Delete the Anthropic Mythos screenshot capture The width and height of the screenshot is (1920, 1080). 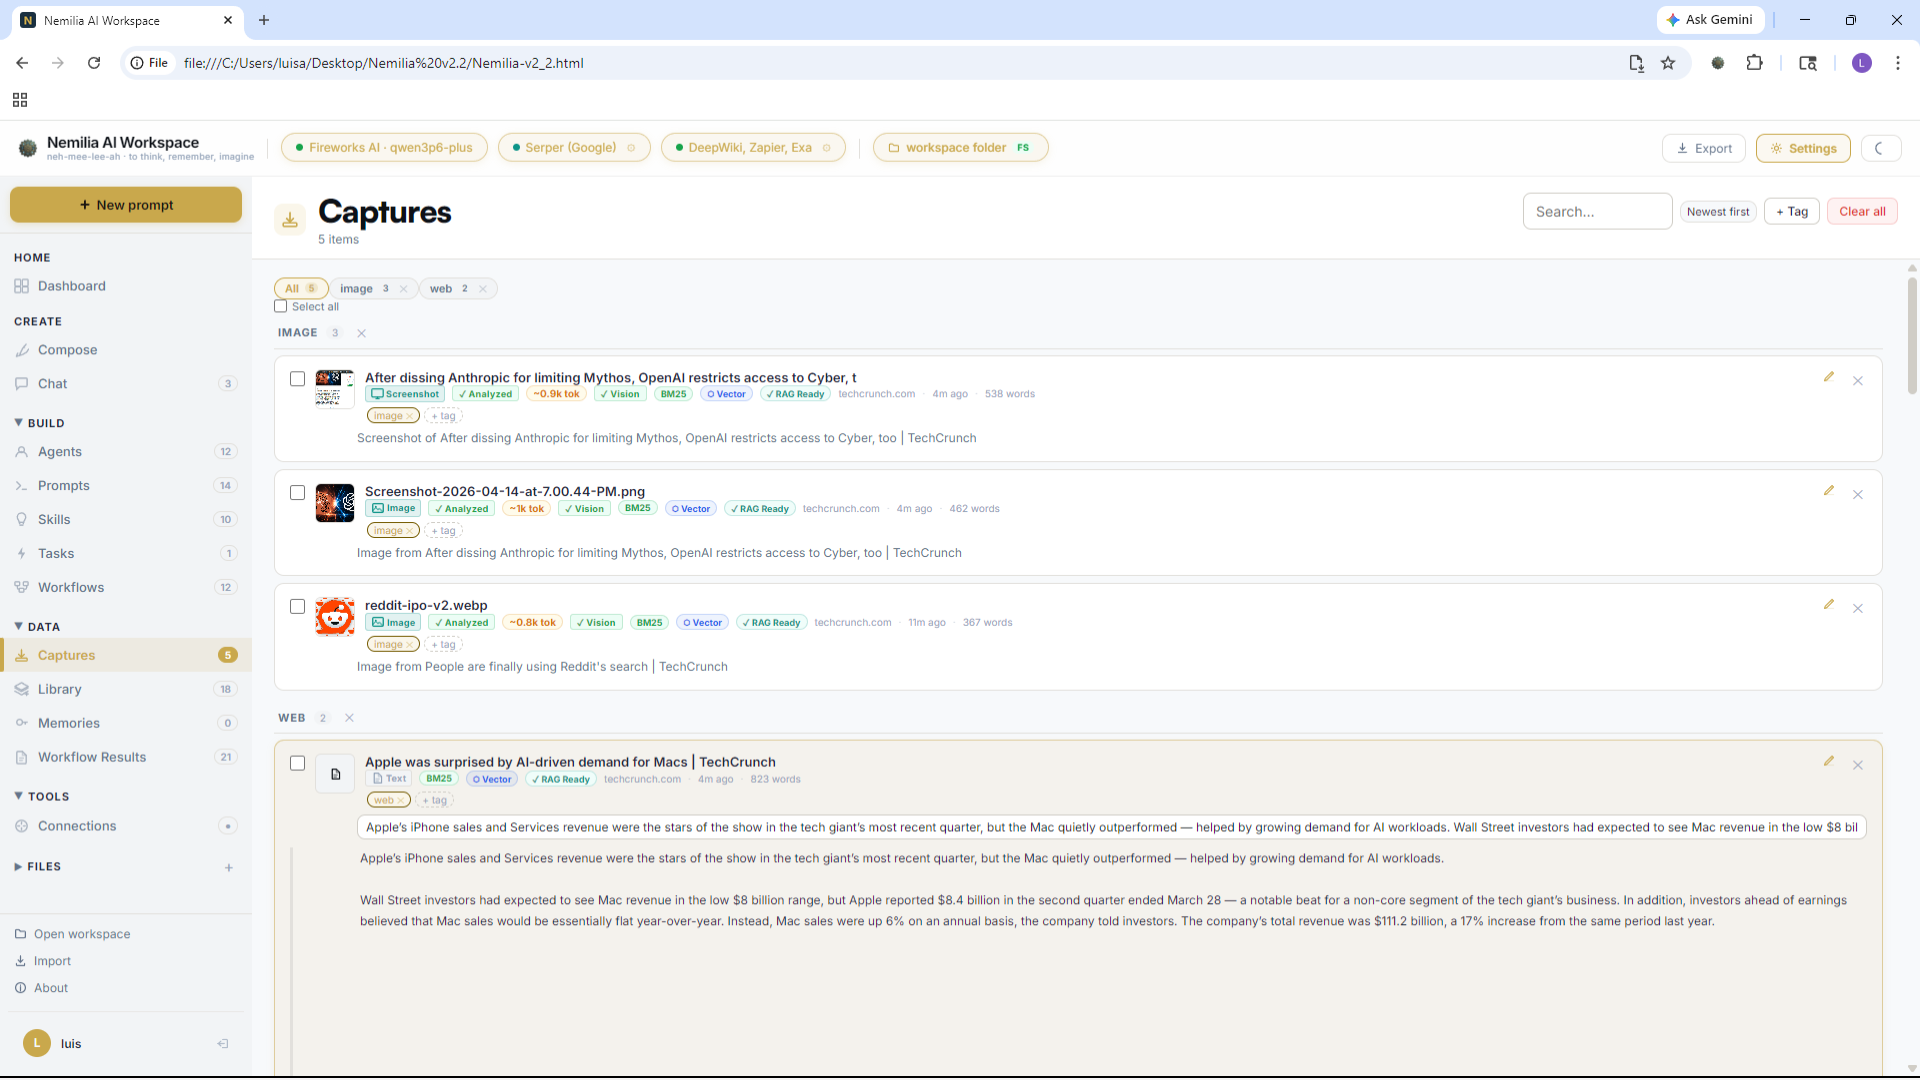(x=1858, y=381)
